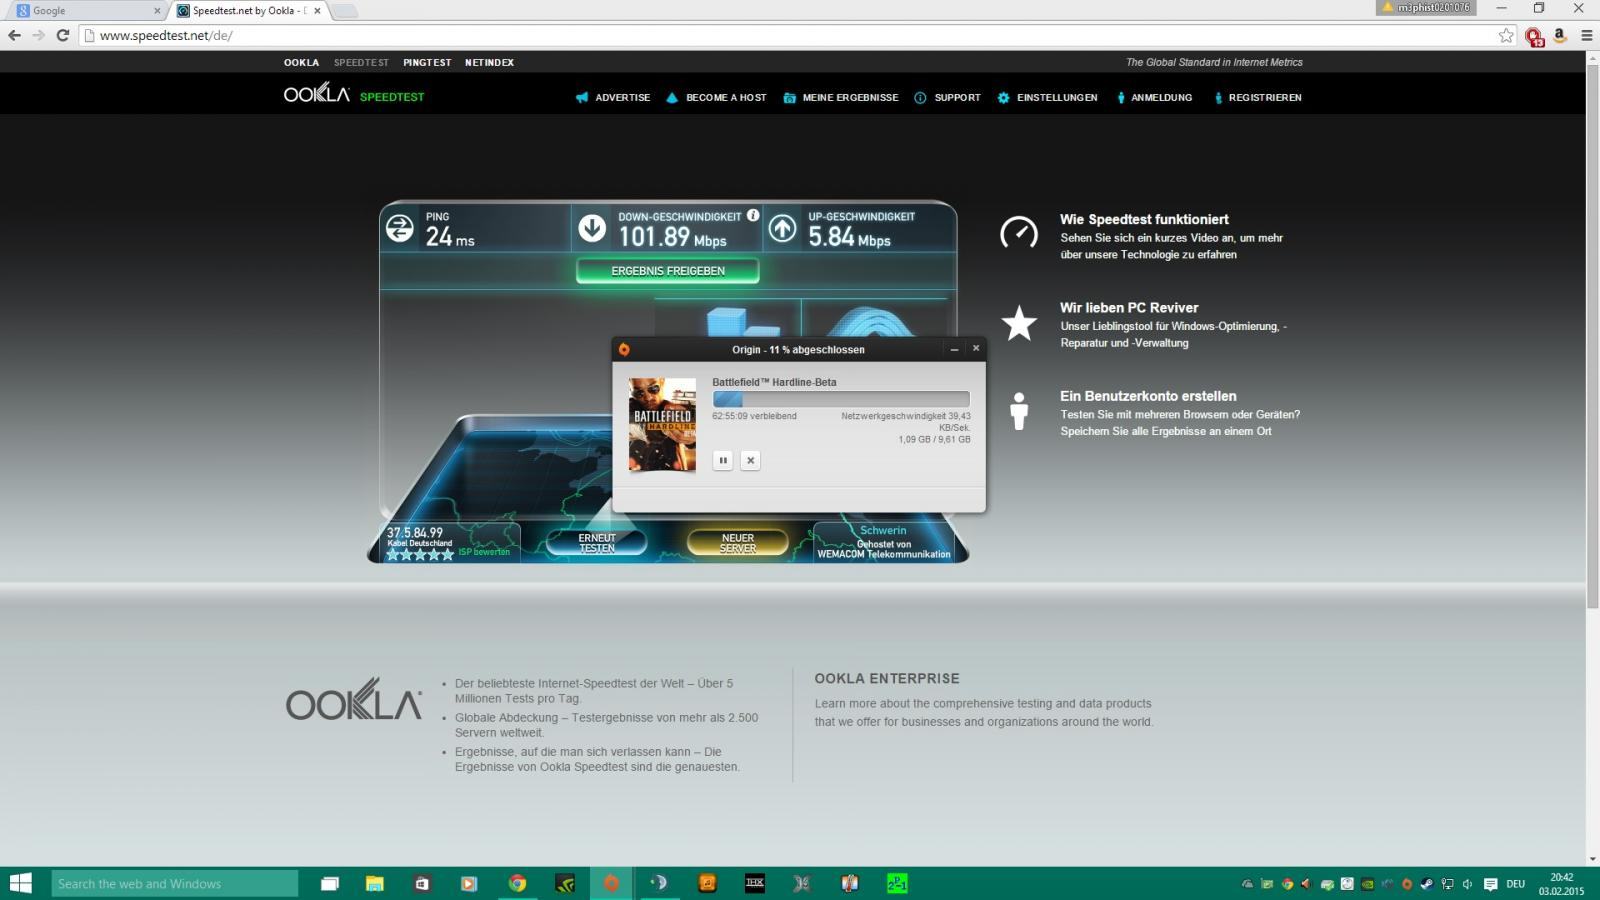Click the ping arrows icon
The width and height of the screenshot is (1600, 900).
[x=400, y=228]
